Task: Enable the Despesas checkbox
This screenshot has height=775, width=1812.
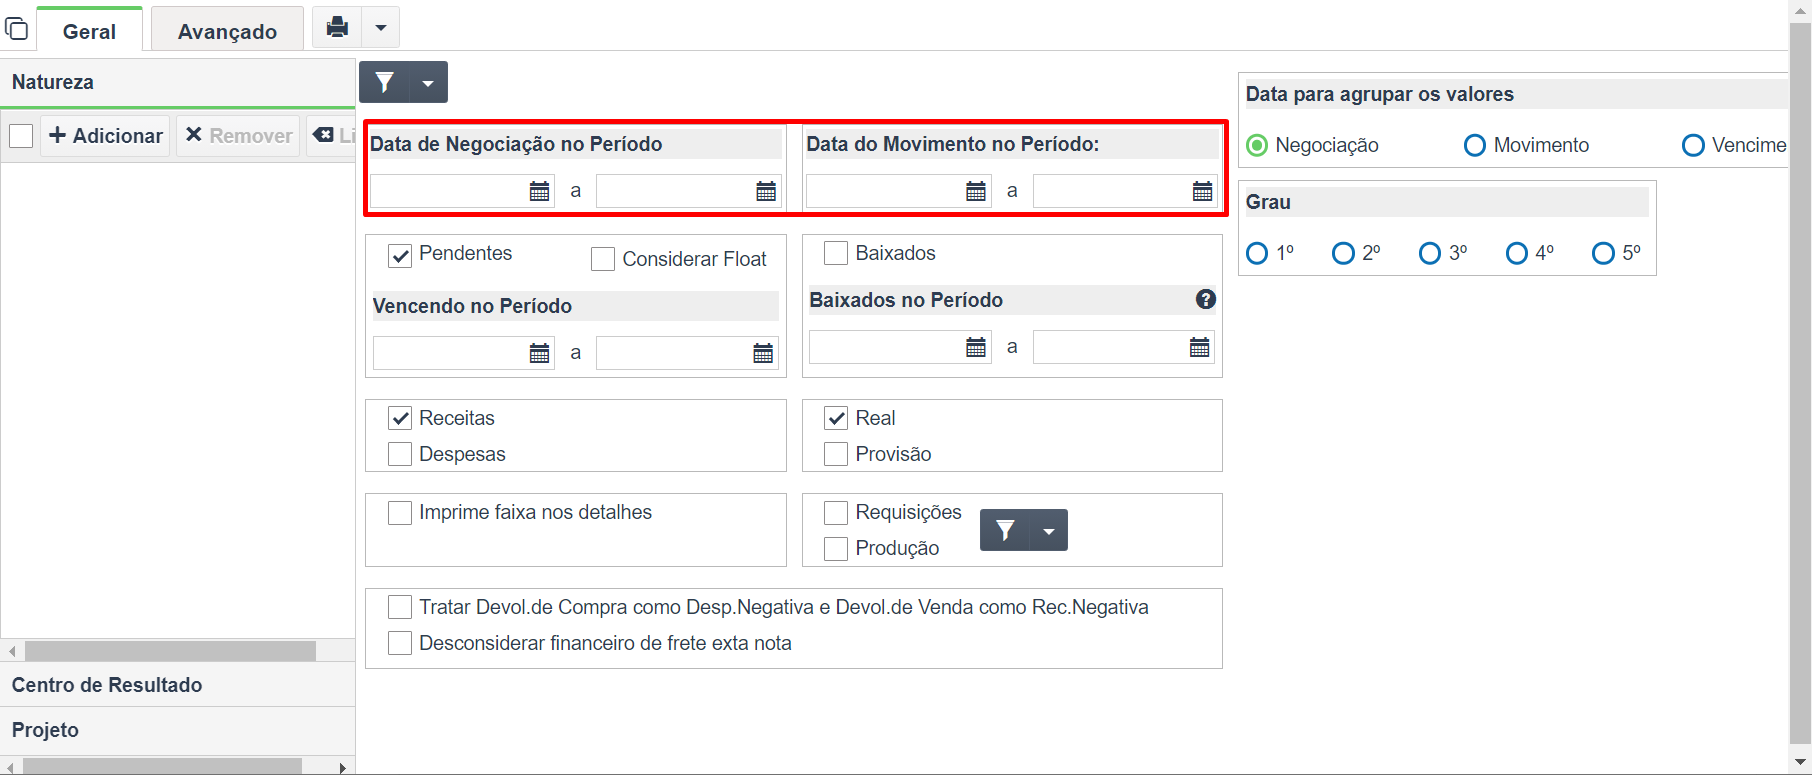Action: tap(400, 454)
